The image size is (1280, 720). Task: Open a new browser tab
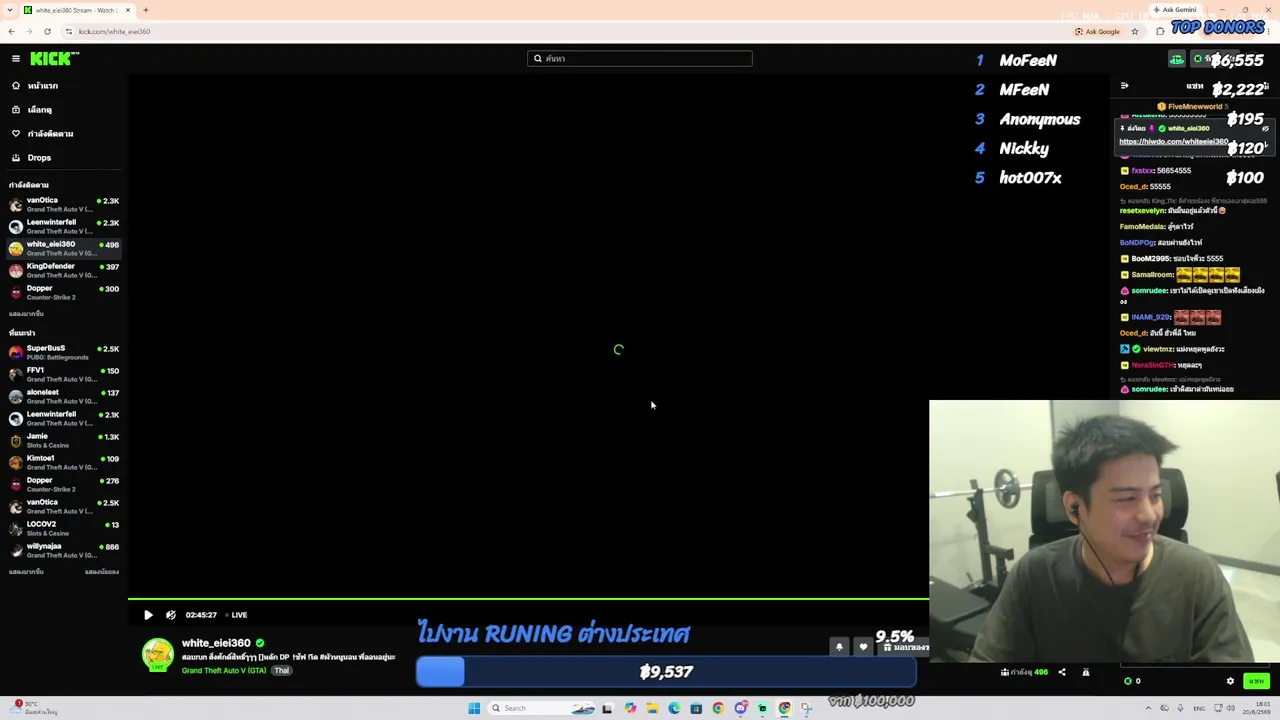click(x=145, y=10)
